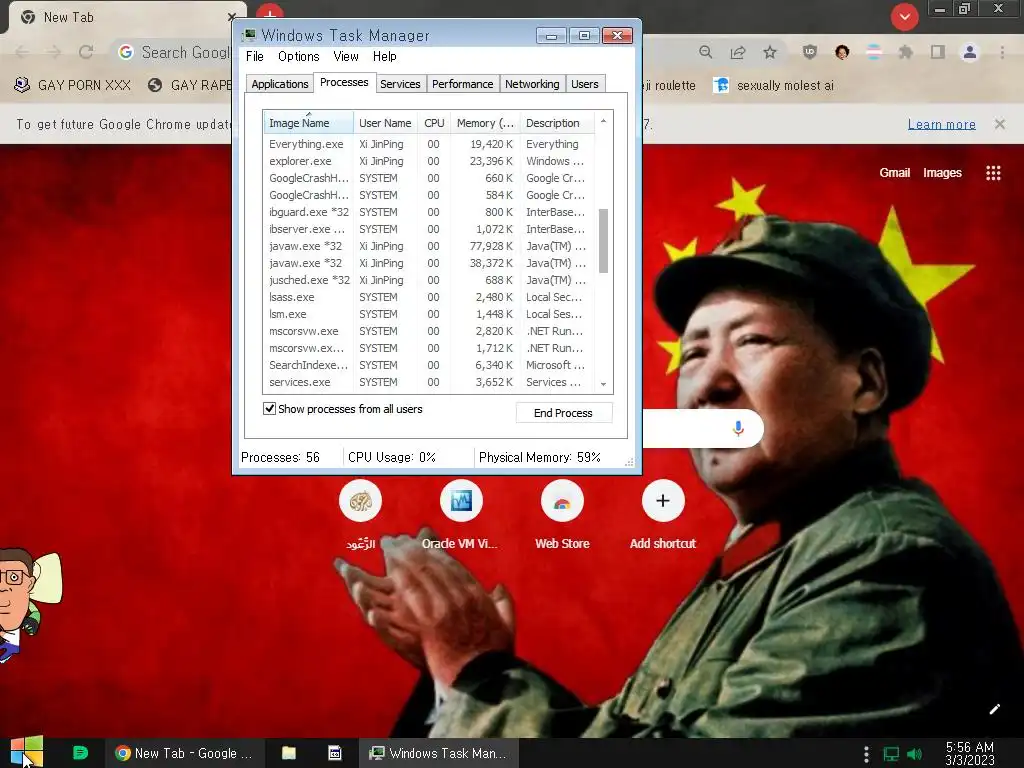Click the voice search microphone icon
This screenshot has height=768, width=1024.
click(x=738, y=428)
